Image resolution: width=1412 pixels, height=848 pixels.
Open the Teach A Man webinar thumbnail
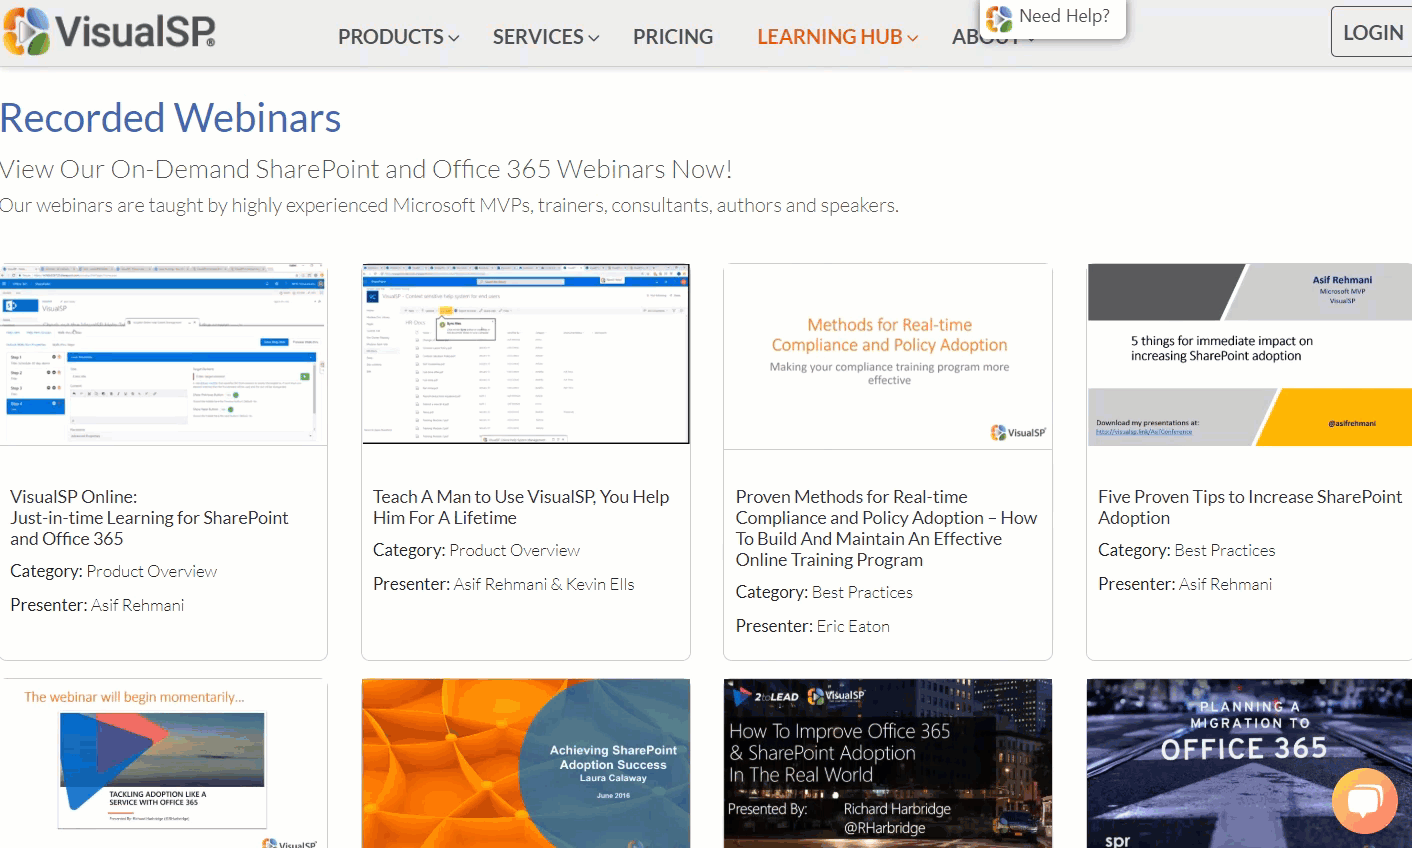[x=526, y=354]
